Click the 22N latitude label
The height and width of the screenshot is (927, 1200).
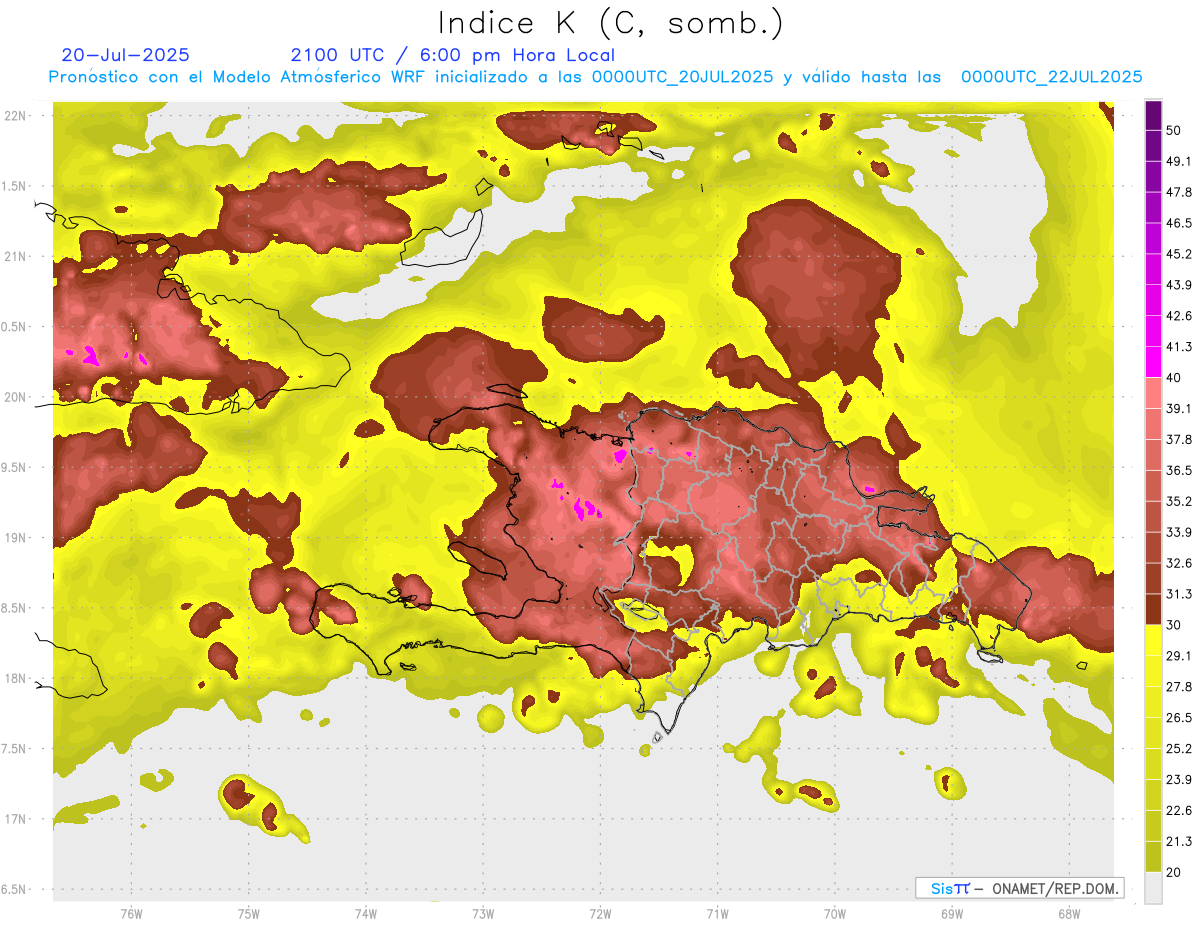pyautogui.click(x=15, y=115)
